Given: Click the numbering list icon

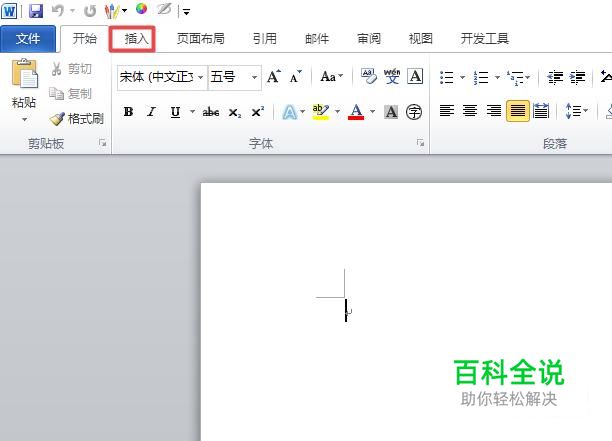Looking at the screenshot, I should pyautogui.click(x=481, y=77).
